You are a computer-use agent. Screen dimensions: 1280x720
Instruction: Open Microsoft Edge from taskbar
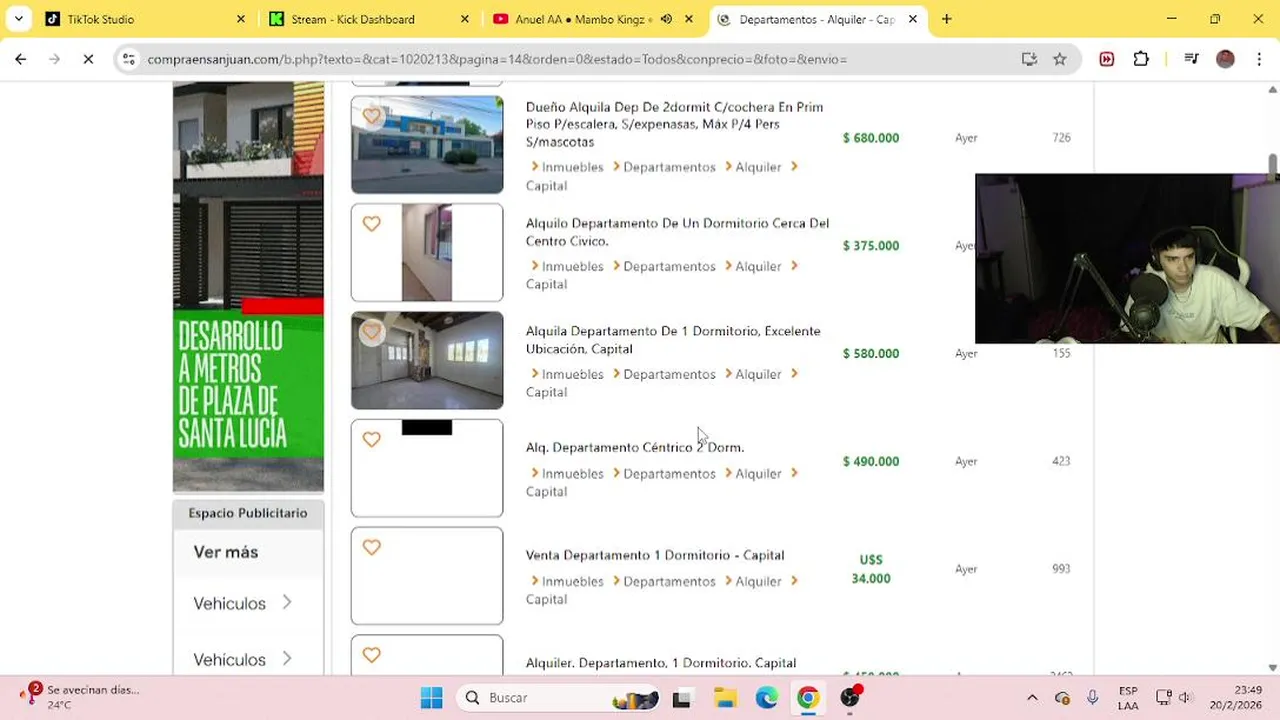[767, 698]
